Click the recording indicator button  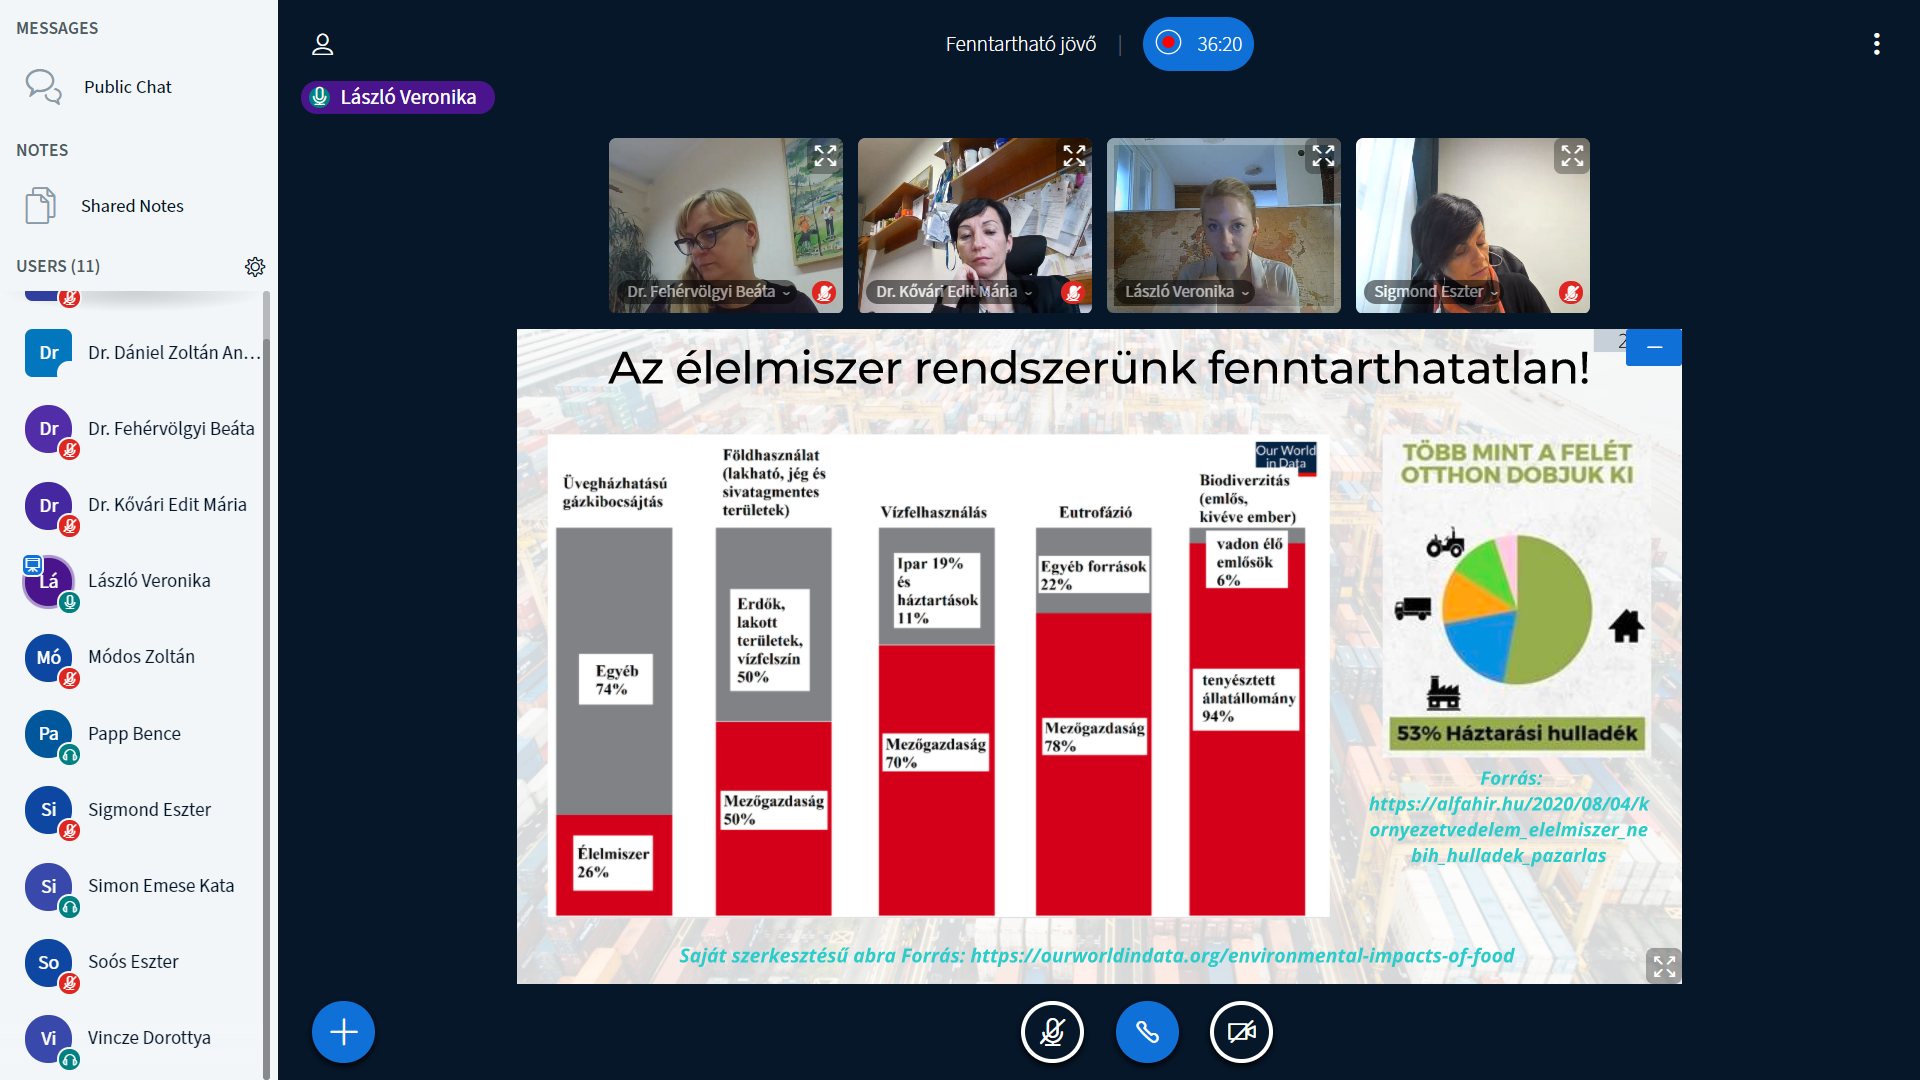(x=1197, y=44)
